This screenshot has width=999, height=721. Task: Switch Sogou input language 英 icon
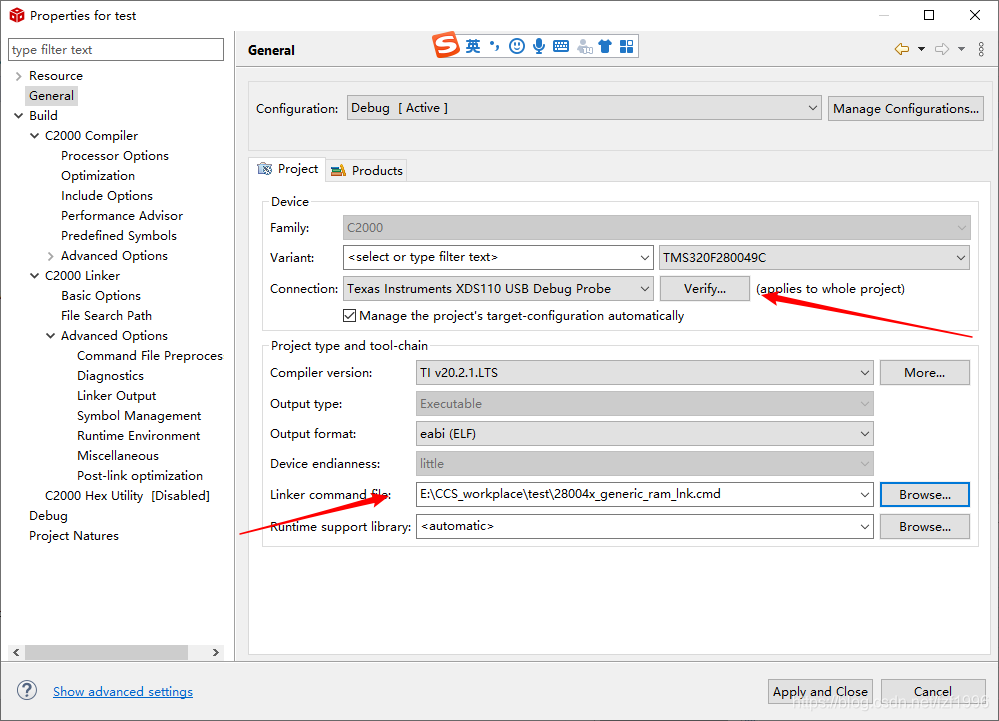[473, 46]
